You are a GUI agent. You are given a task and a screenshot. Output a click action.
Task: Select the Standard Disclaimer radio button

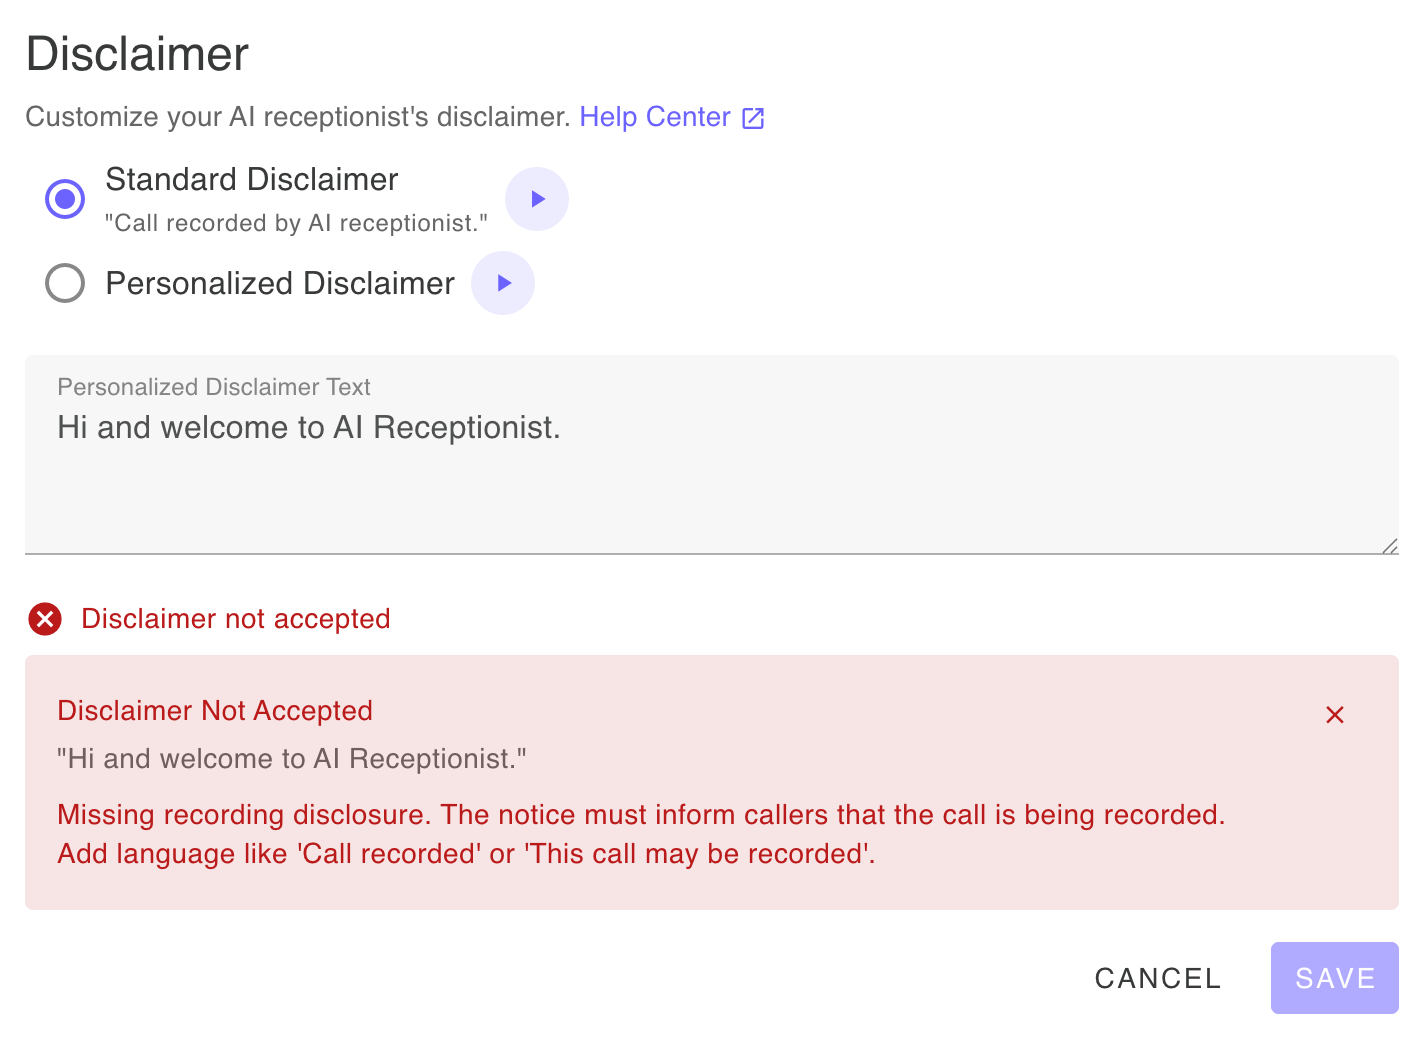pos(64,198)
